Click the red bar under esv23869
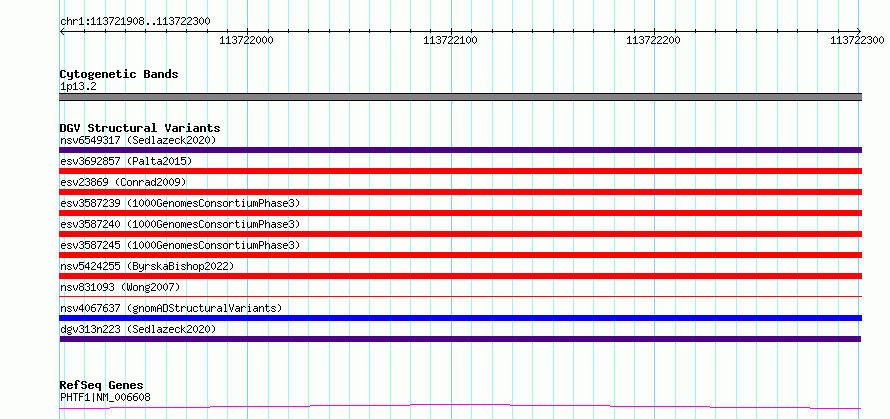This screenshot has width=890, height=419. pyautogui.click(x=460, y=192)
